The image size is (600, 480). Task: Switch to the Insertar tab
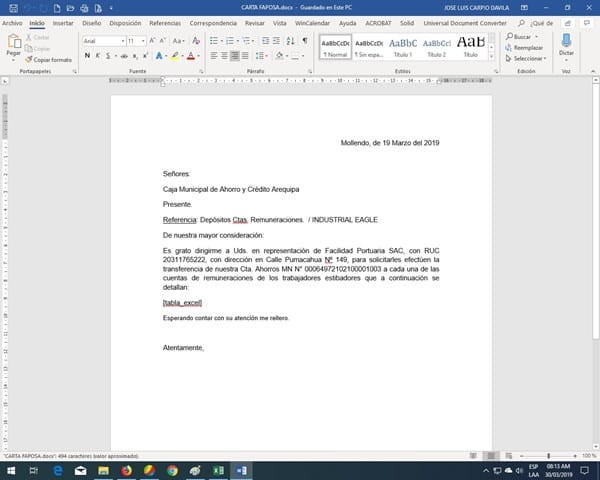tap(63, 23)
